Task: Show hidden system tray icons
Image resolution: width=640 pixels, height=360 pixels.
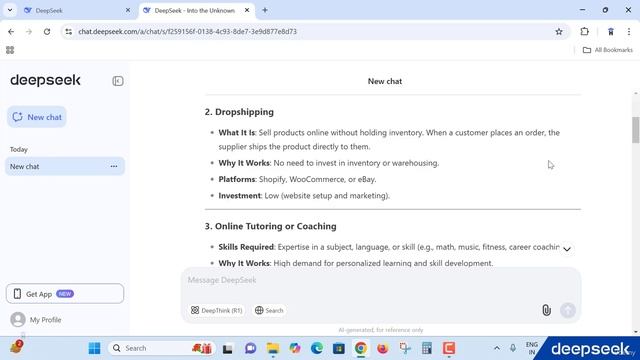Action: 497,348
